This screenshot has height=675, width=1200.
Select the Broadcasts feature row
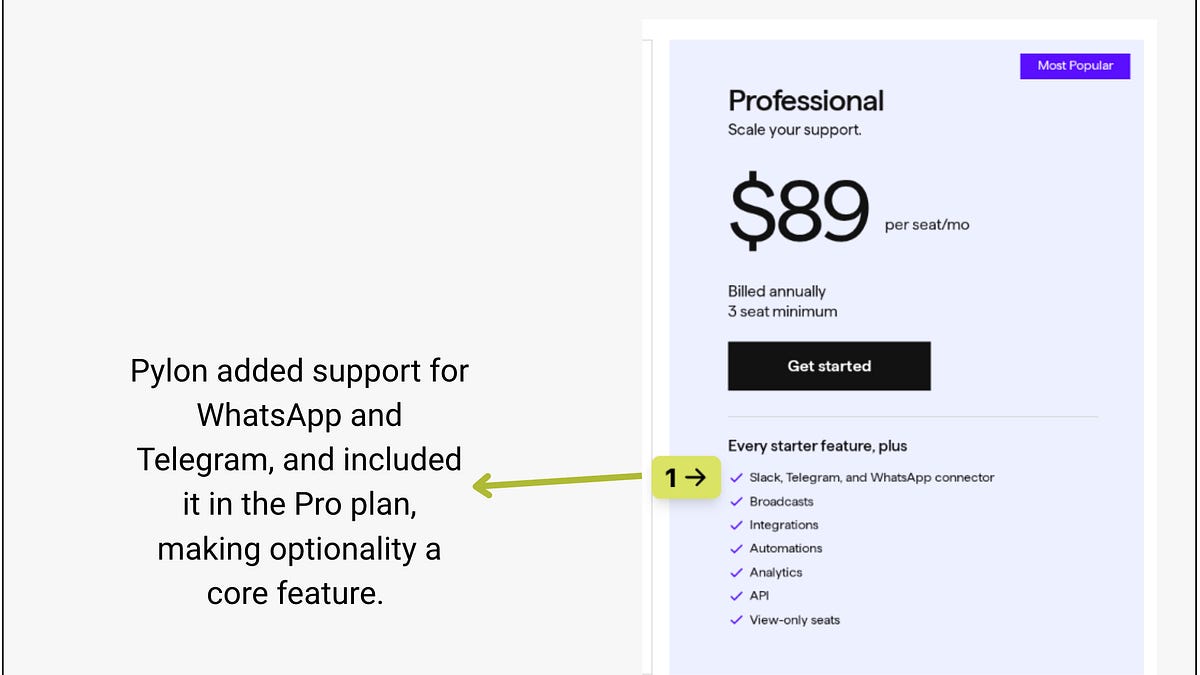pos(780,501)
